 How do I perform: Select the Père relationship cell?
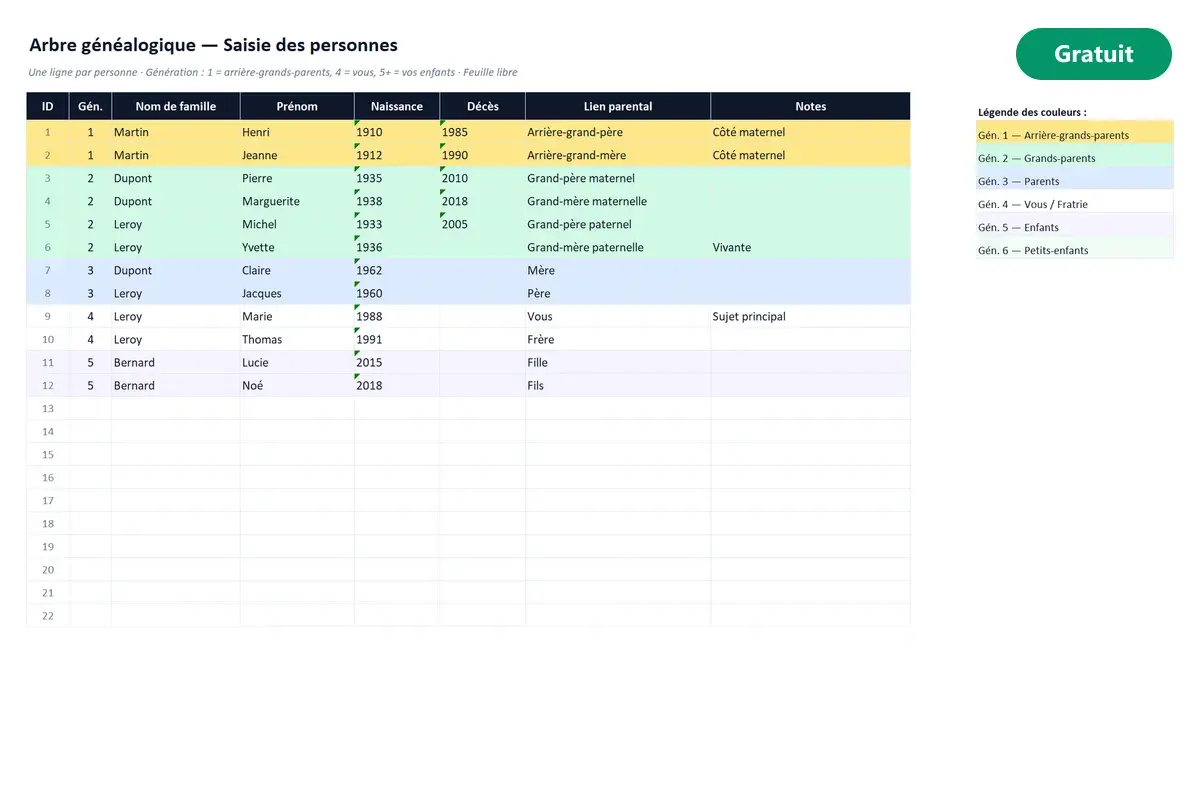[x=618, y=293]
